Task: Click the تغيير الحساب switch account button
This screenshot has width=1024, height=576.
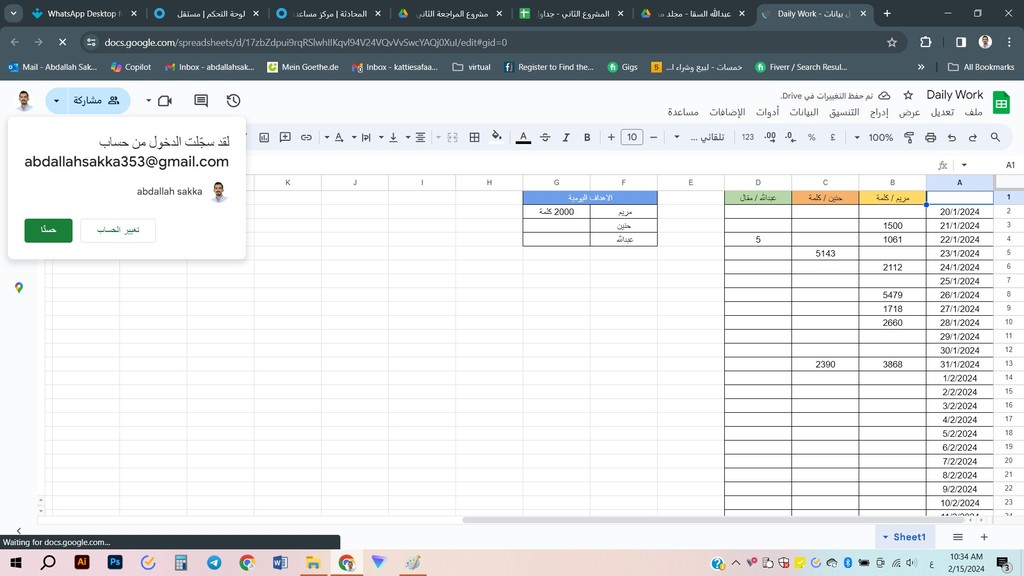Action: 118,230
